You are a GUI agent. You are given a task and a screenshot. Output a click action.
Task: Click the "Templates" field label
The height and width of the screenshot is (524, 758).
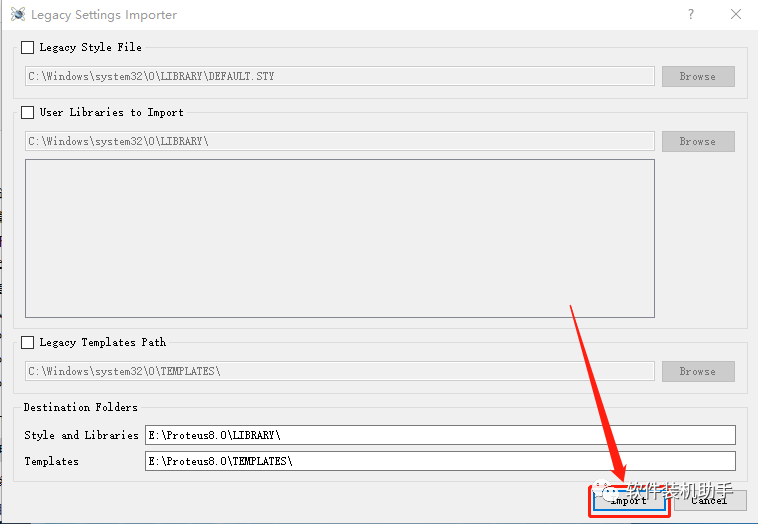click(51, 462)
